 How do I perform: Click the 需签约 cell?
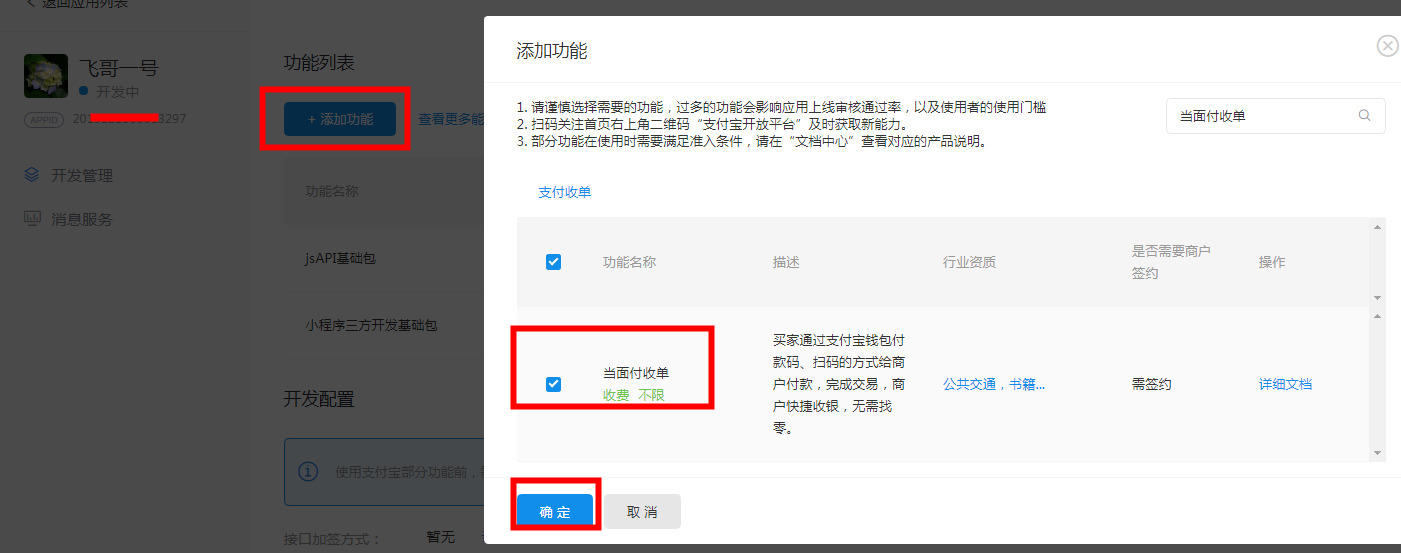click(x=1151, y=384)
